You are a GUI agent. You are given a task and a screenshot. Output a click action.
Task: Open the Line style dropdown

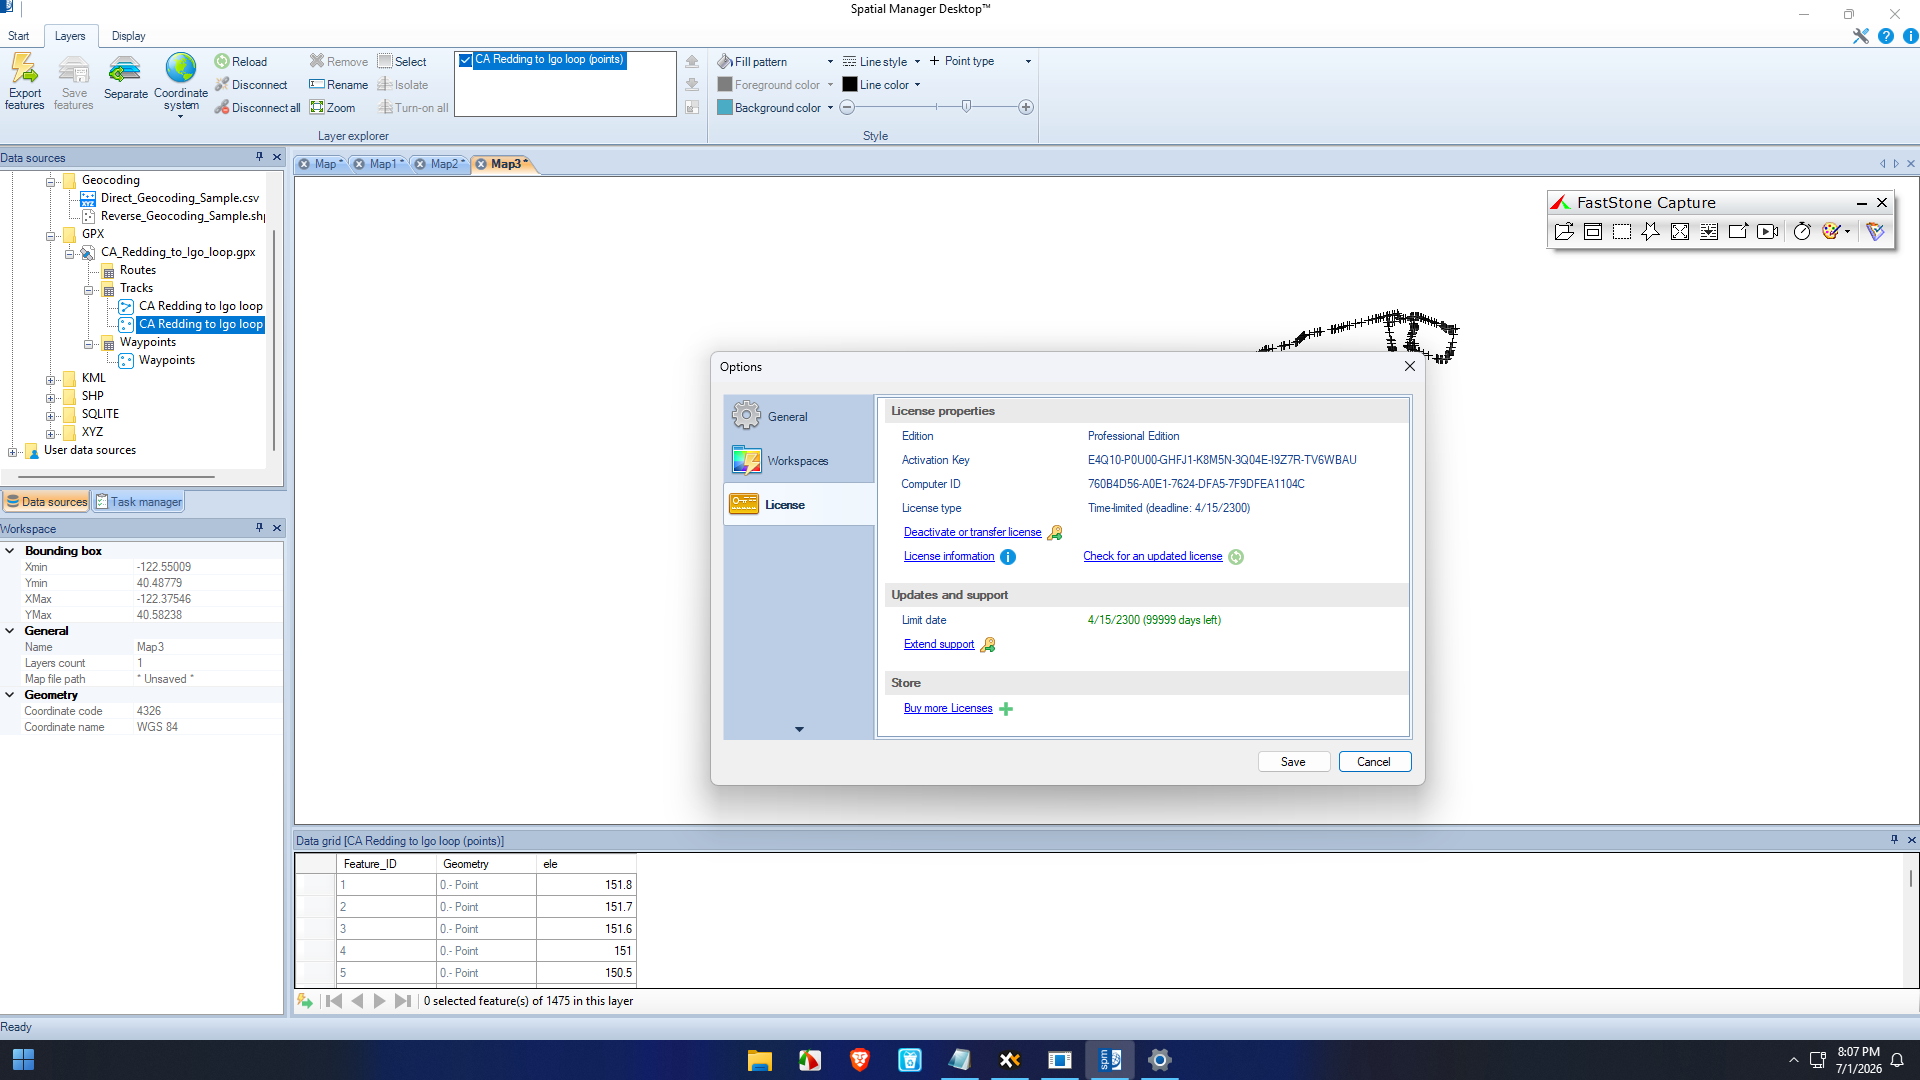(917, 62)
